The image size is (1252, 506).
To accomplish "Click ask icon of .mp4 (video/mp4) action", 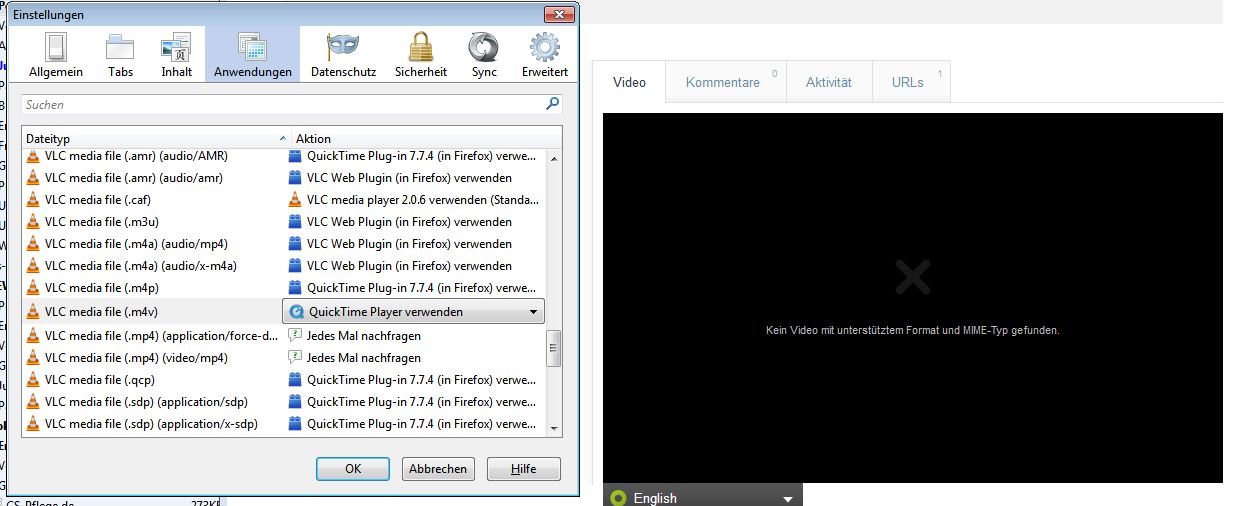I will point(295,358).
